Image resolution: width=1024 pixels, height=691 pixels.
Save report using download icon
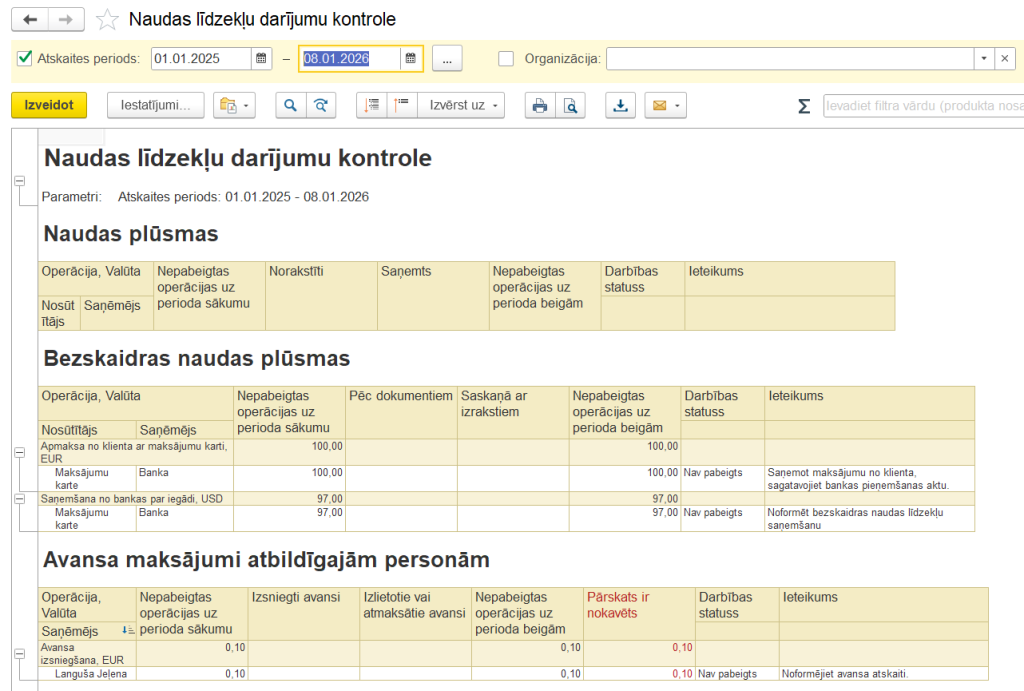tap(620, 105)
